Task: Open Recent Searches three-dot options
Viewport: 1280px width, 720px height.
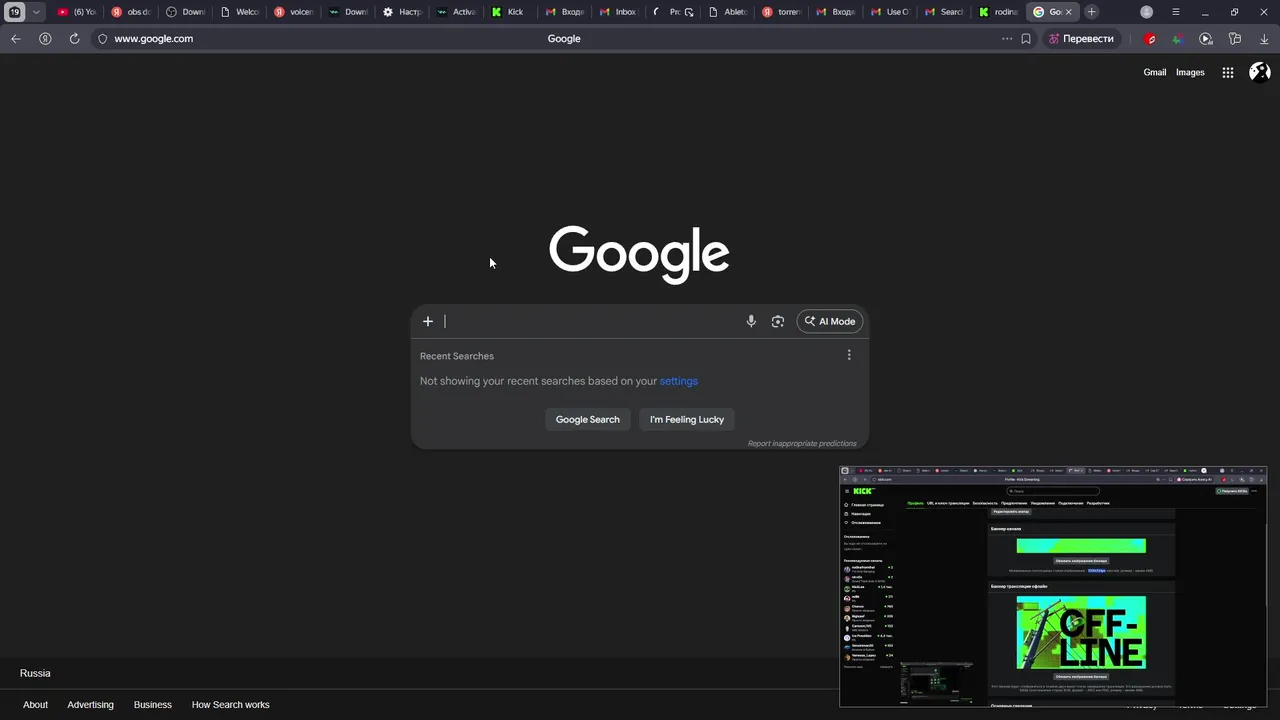Action: tap(849, 355)
